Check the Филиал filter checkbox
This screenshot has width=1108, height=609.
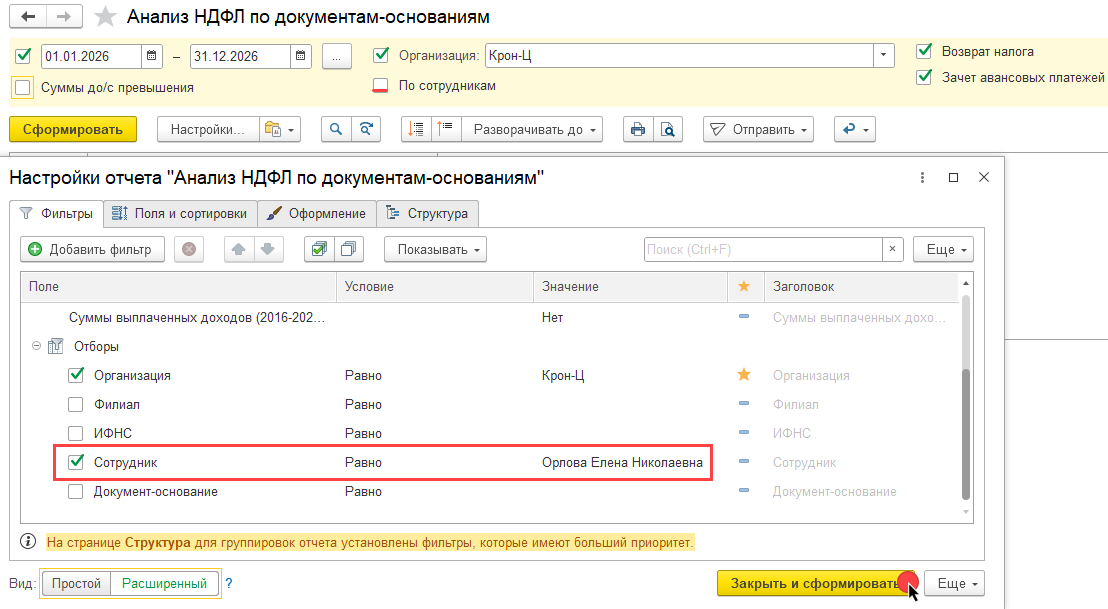pos(76,404)
